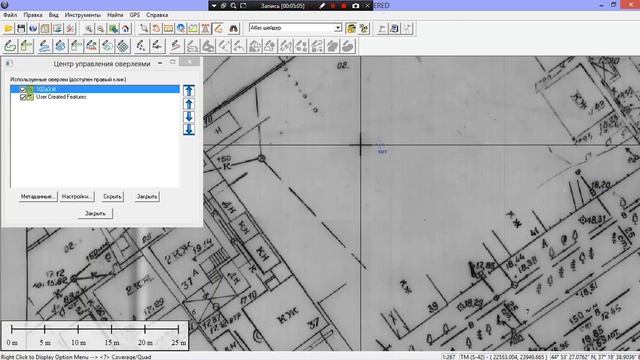This screenshot has height=360, width=640.
Task: Click the Метаданные button
Action: coord(38,197)
